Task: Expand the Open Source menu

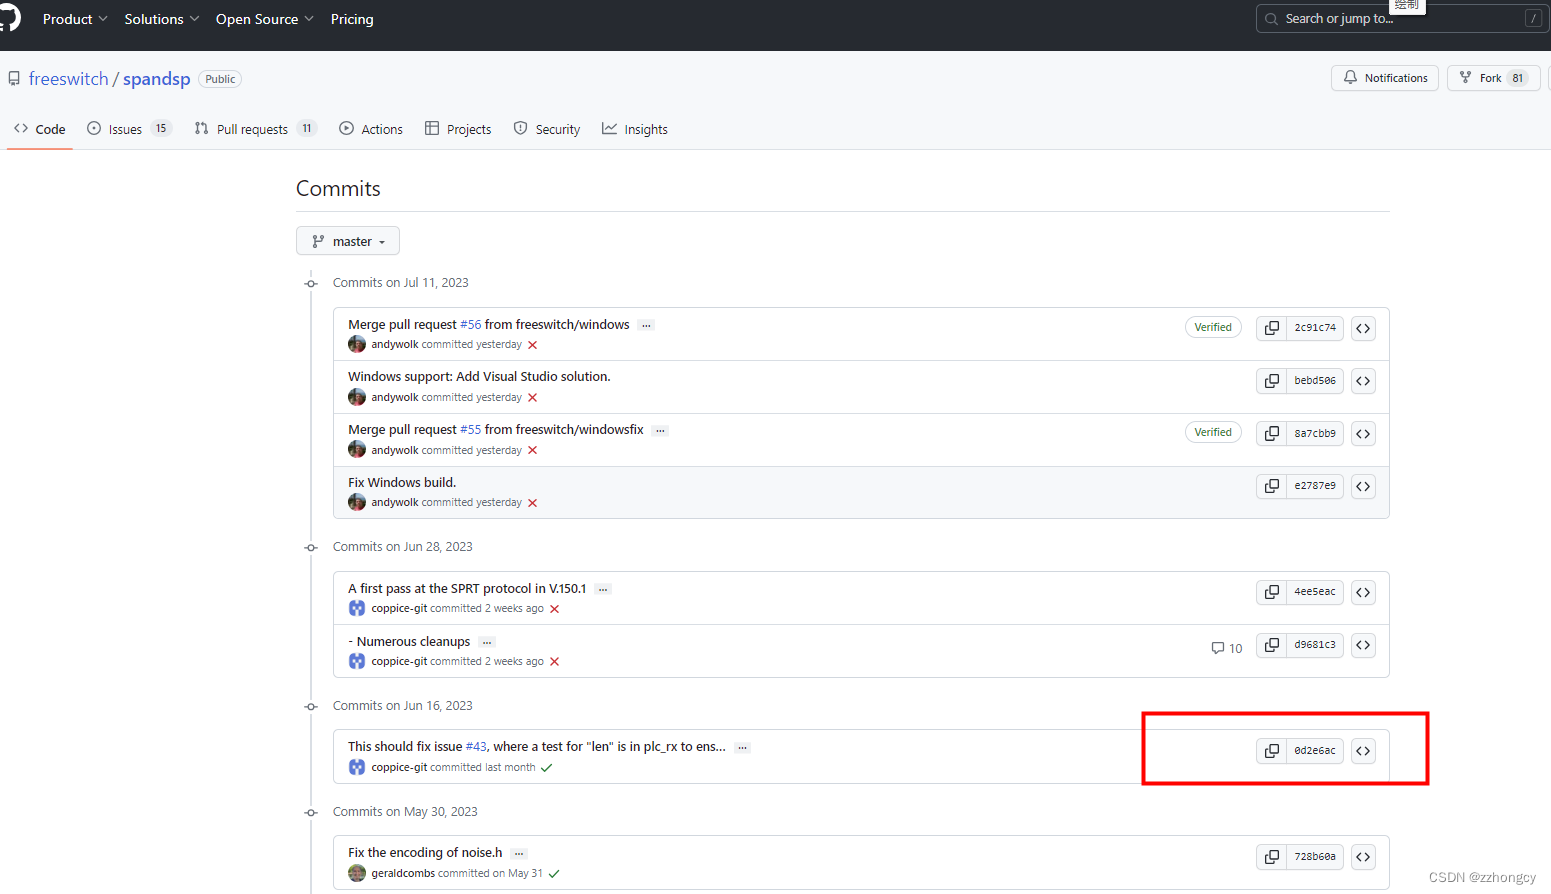Action: pos(265,19)
